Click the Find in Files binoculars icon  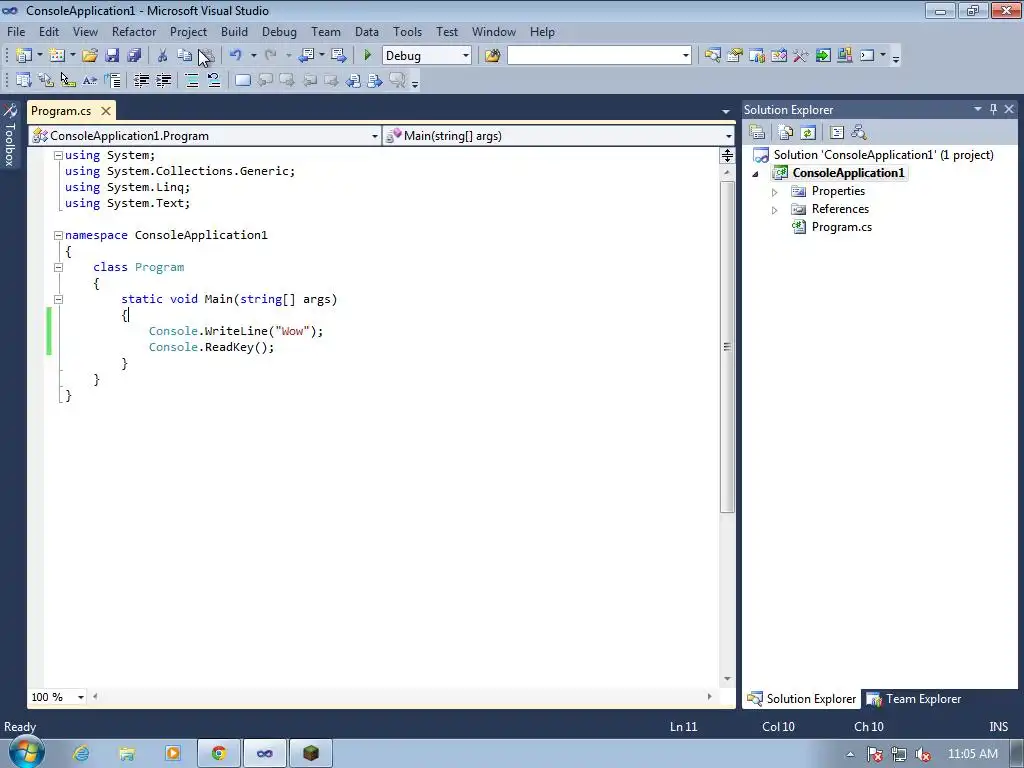492,56
